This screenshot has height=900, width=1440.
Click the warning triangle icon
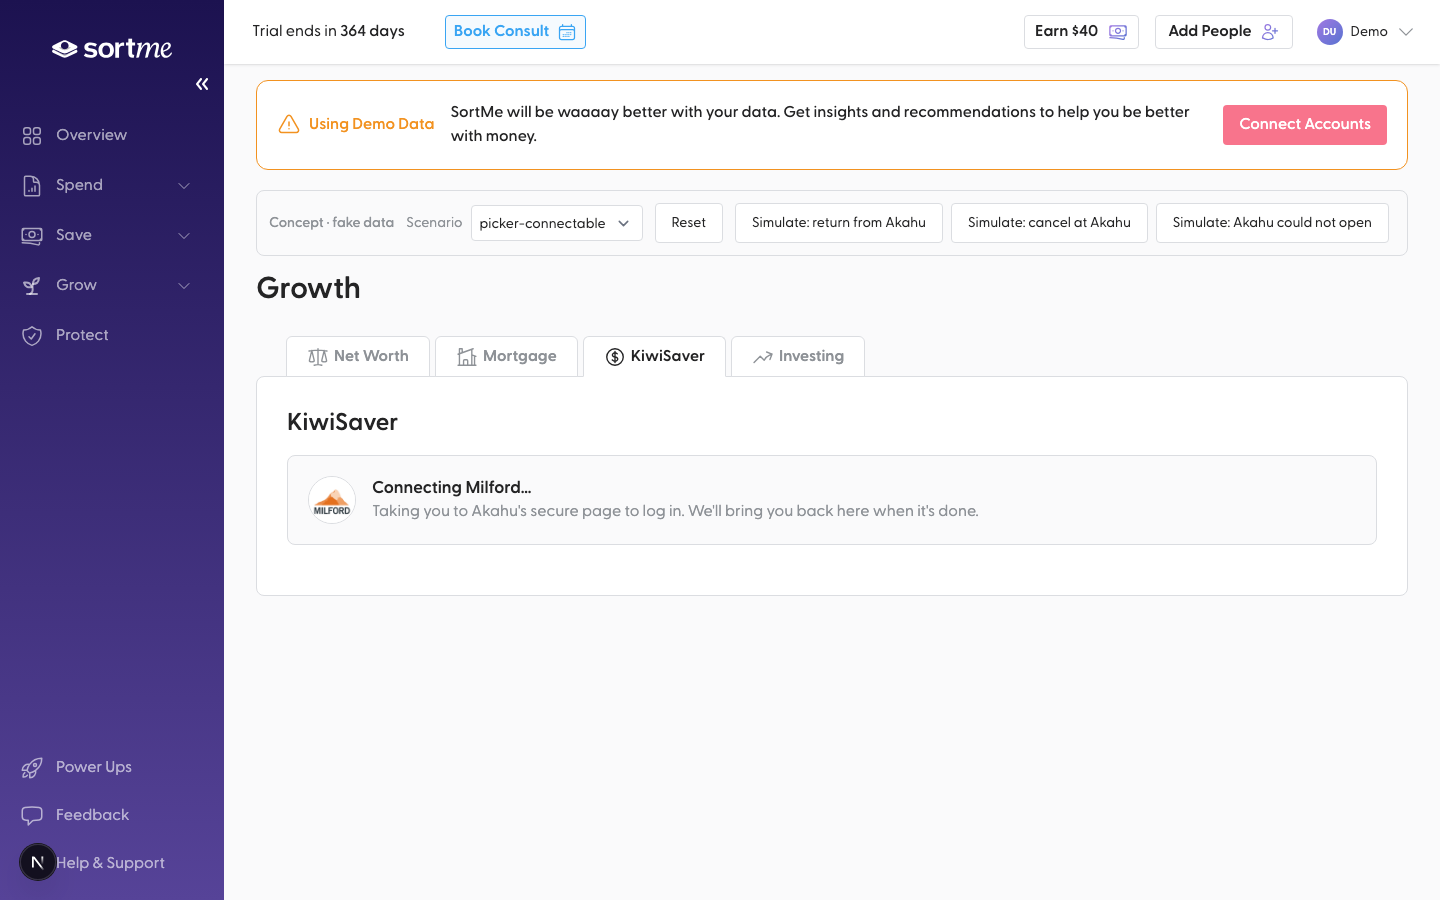pos(289,124)
